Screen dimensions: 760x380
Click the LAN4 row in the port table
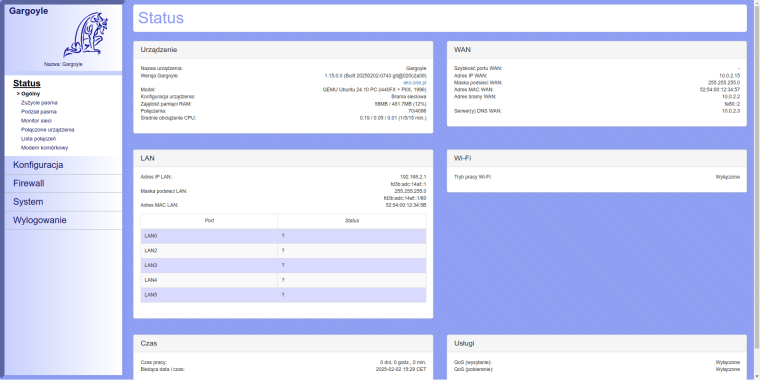pos(284,280)
